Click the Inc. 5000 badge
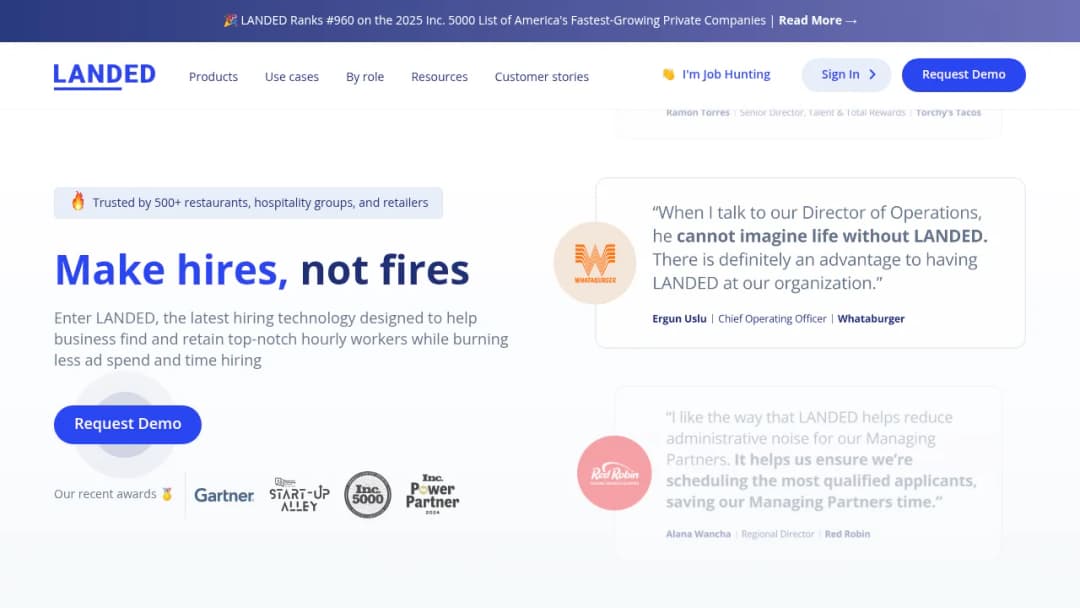This screenshot has width=1080, height=608. pos(368,494)
